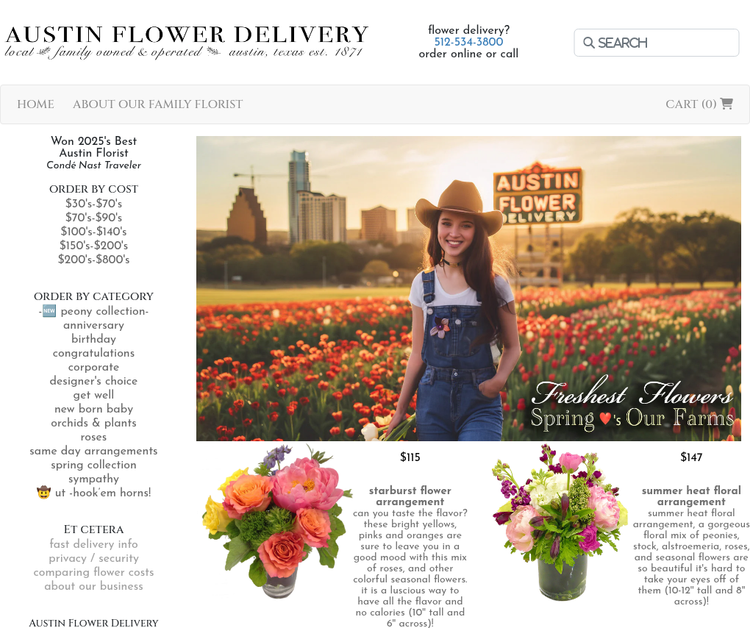Click the $115 price label
The width and height of the screenshot is (750, 628).
click(x=410, y=457)
